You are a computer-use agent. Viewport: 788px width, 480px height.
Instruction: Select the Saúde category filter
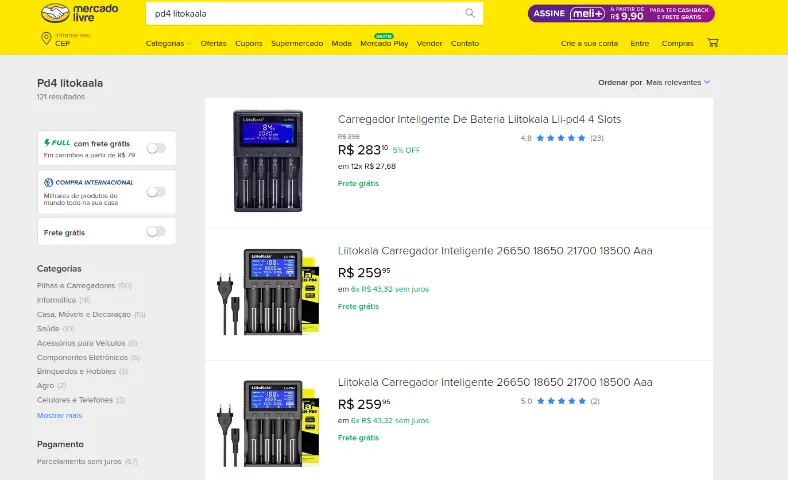pos(55,329)
